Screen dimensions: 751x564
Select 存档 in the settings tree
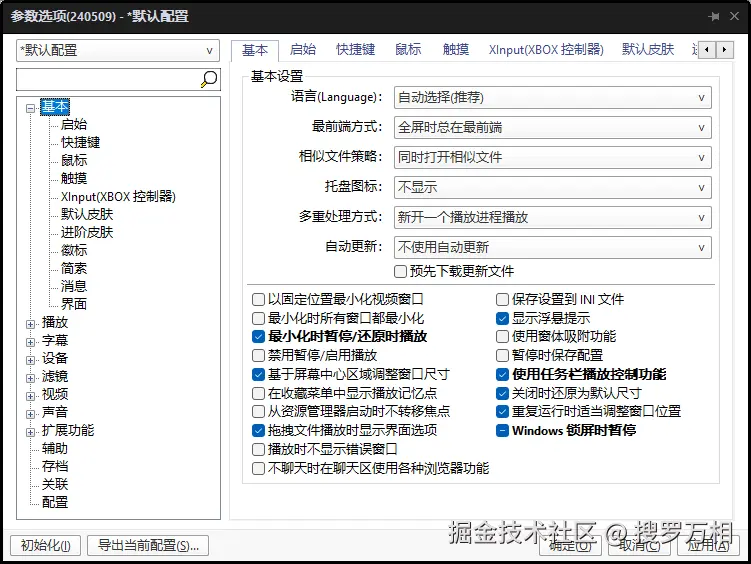tap(55, 466)
